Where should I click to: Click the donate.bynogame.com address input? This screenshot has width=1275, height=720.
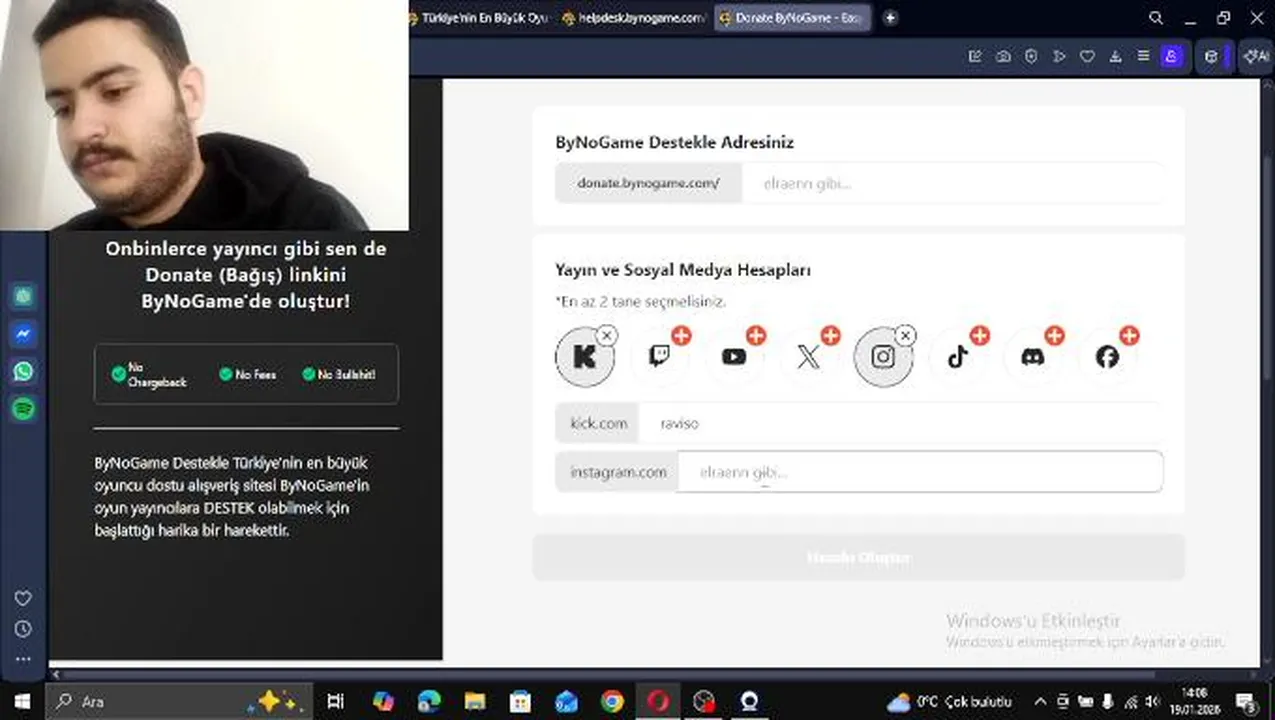click(x=953, y=184)
